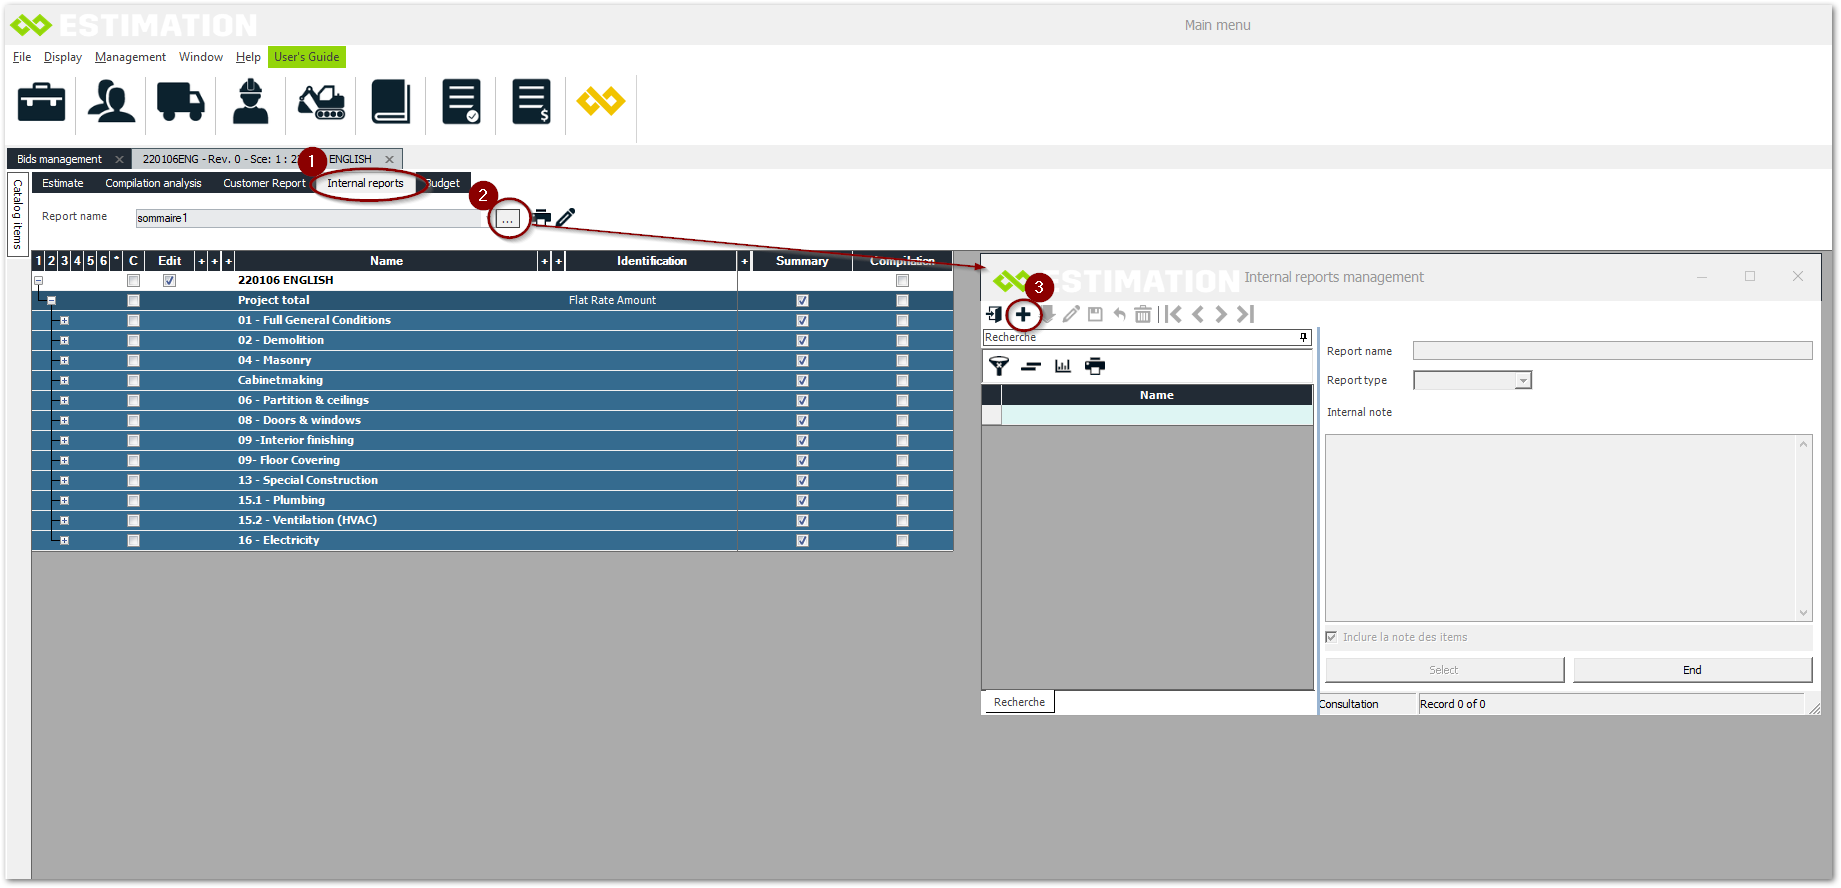The image size is (1841, 888).
Task: Click the Recherche search field
Action: point(1140,338)
